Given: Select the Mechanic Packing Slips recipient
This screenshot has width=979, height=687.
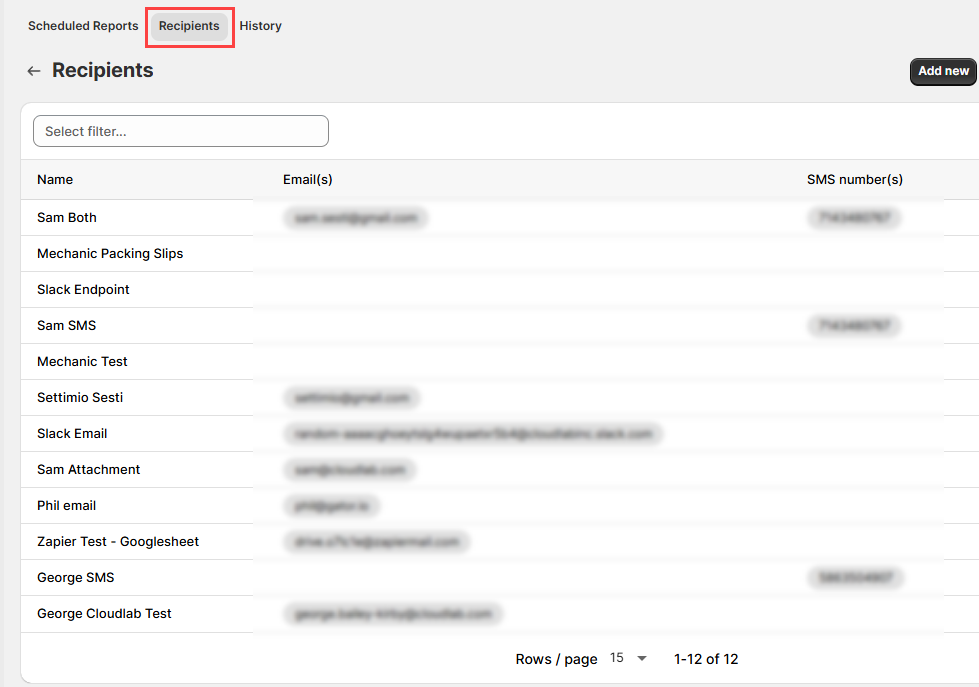Looking at the screenshot, I should 110,254.
